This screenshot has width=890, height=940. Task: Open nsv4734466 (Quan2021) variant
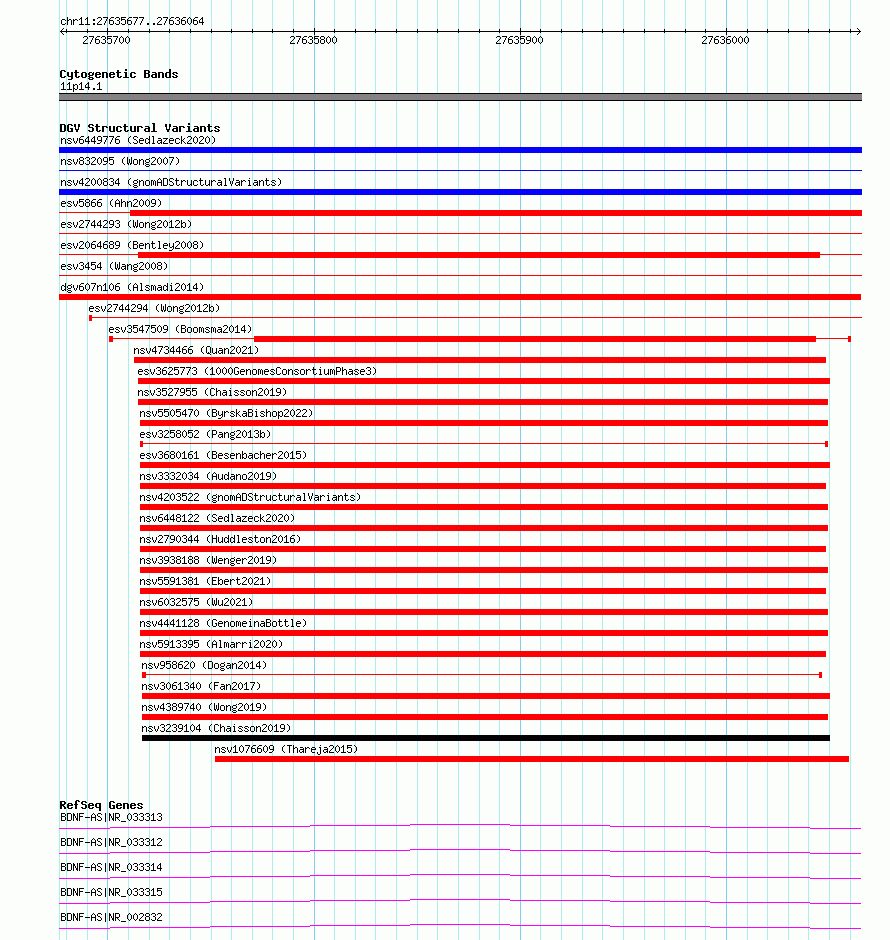196,350
